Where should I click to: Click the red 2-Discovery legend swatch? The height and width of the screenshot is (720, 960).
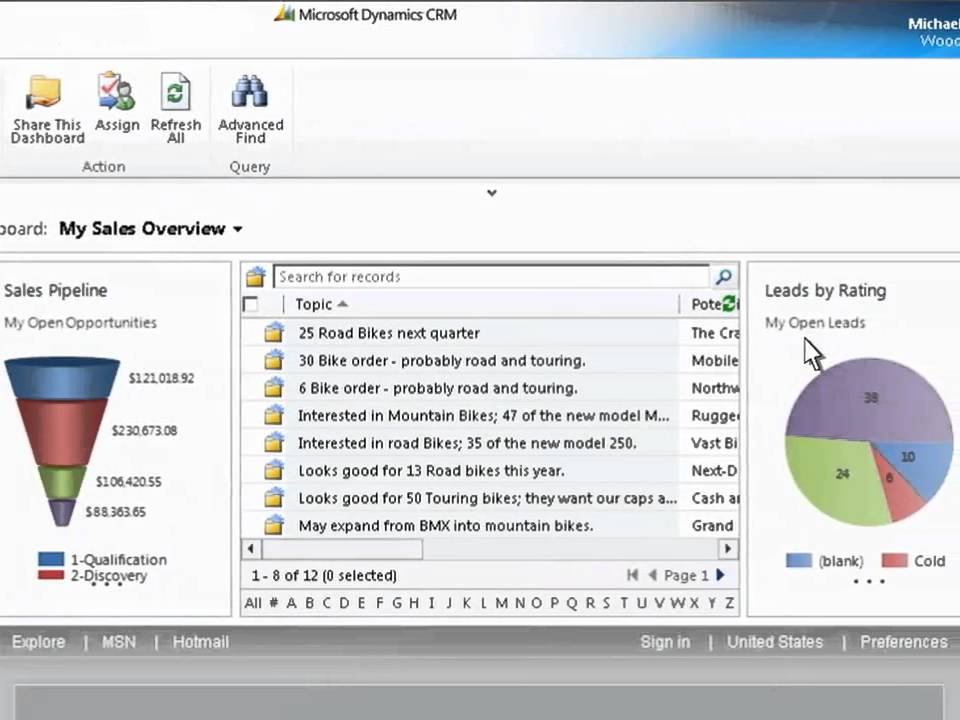pos(51,575)
